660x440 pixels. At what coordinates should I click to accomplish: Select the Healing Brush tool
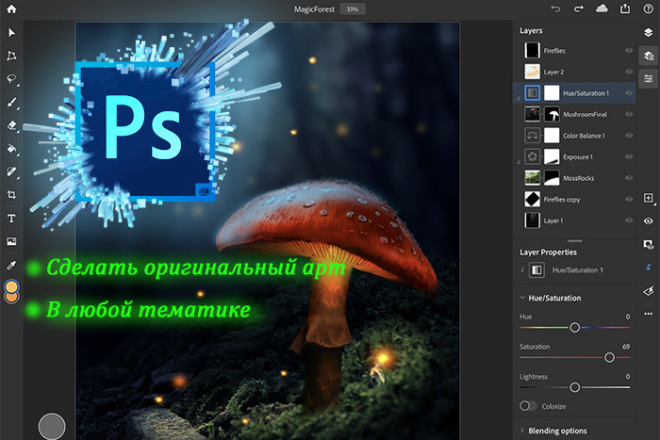11,171
